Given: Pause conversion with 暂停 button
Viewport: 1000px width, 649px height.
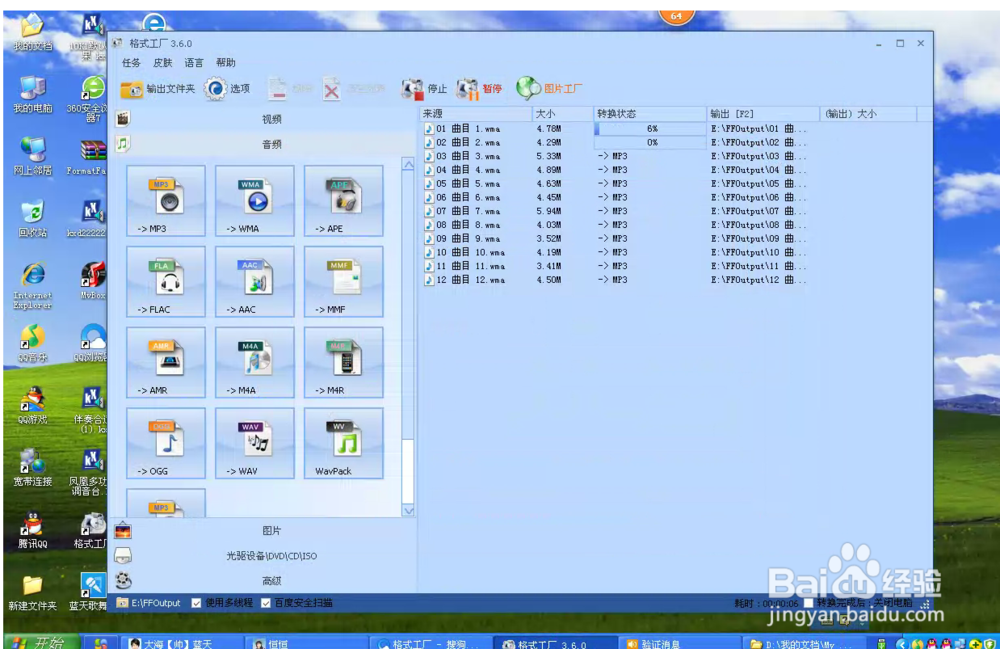Looking at the screenshot, I should coord(480,89).
